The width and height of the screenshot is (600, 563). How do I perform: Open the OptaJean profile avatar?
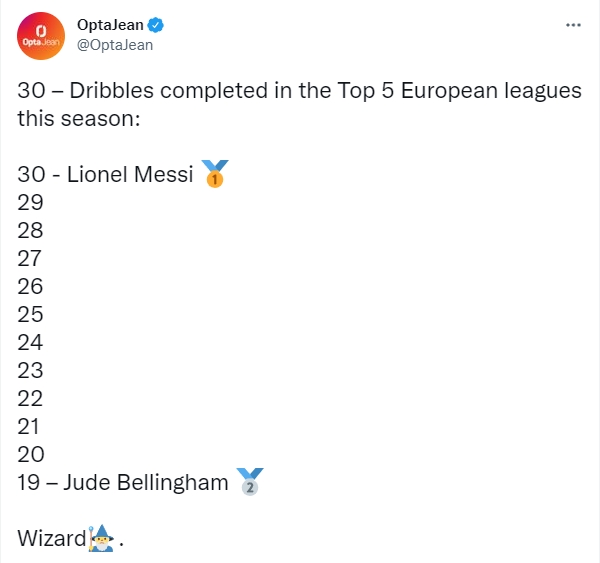[41, 36]
